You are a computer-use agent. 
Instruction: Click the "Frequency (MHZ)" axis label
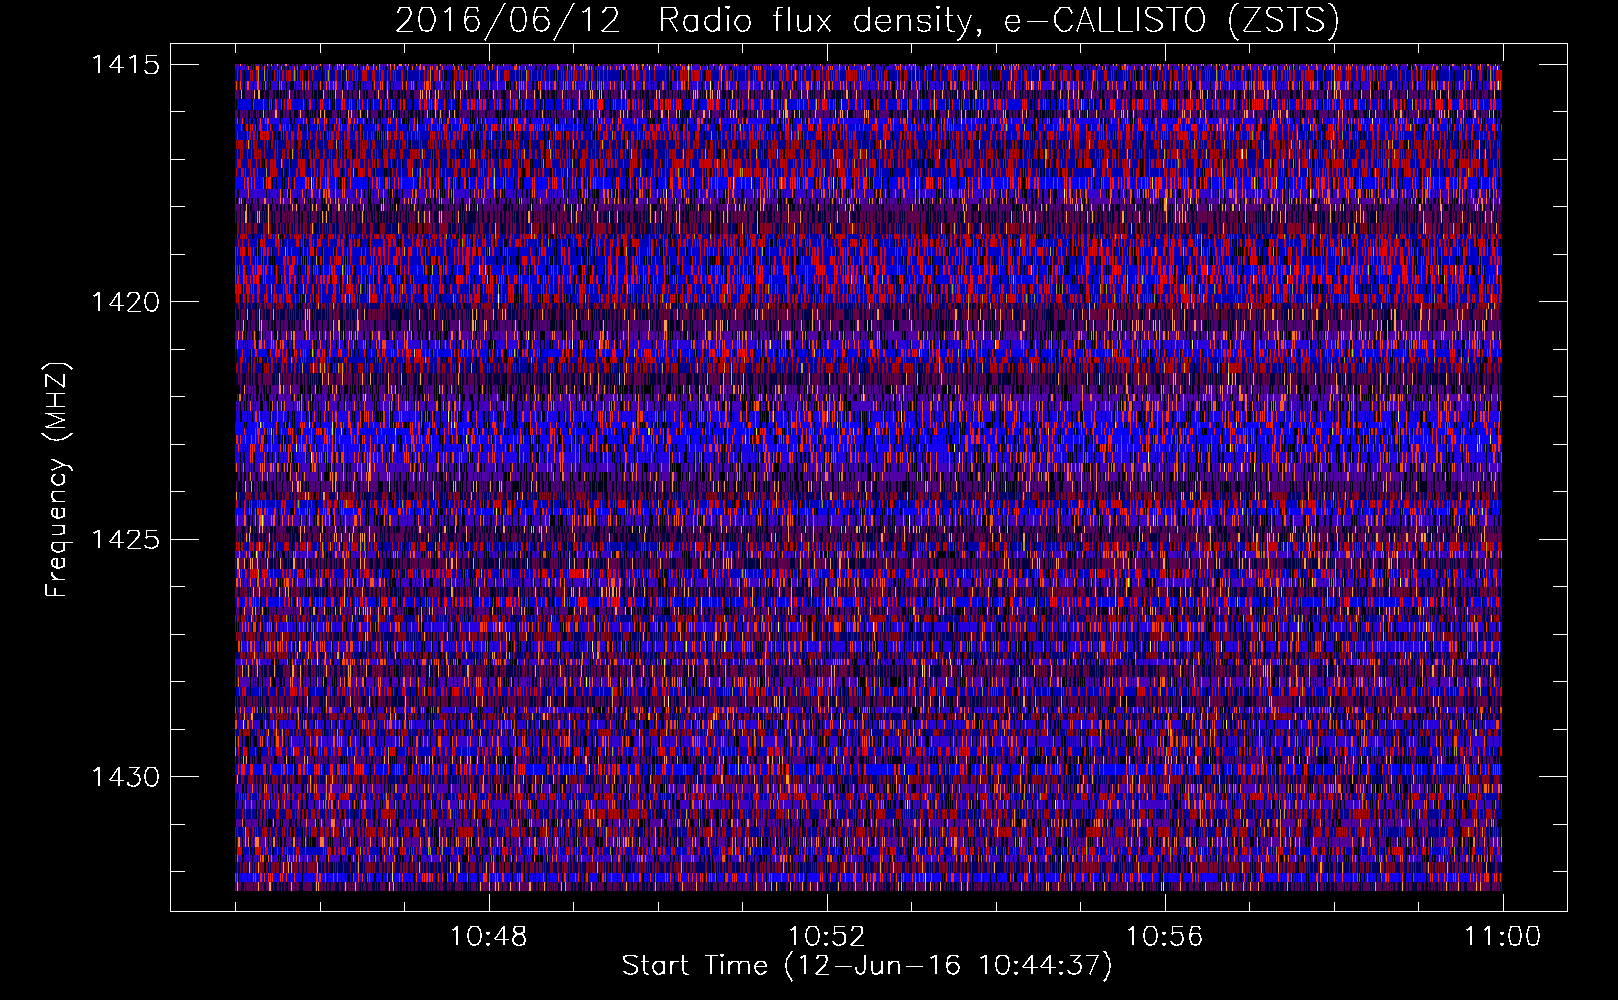pyautogui.click(x=58, y=480)
